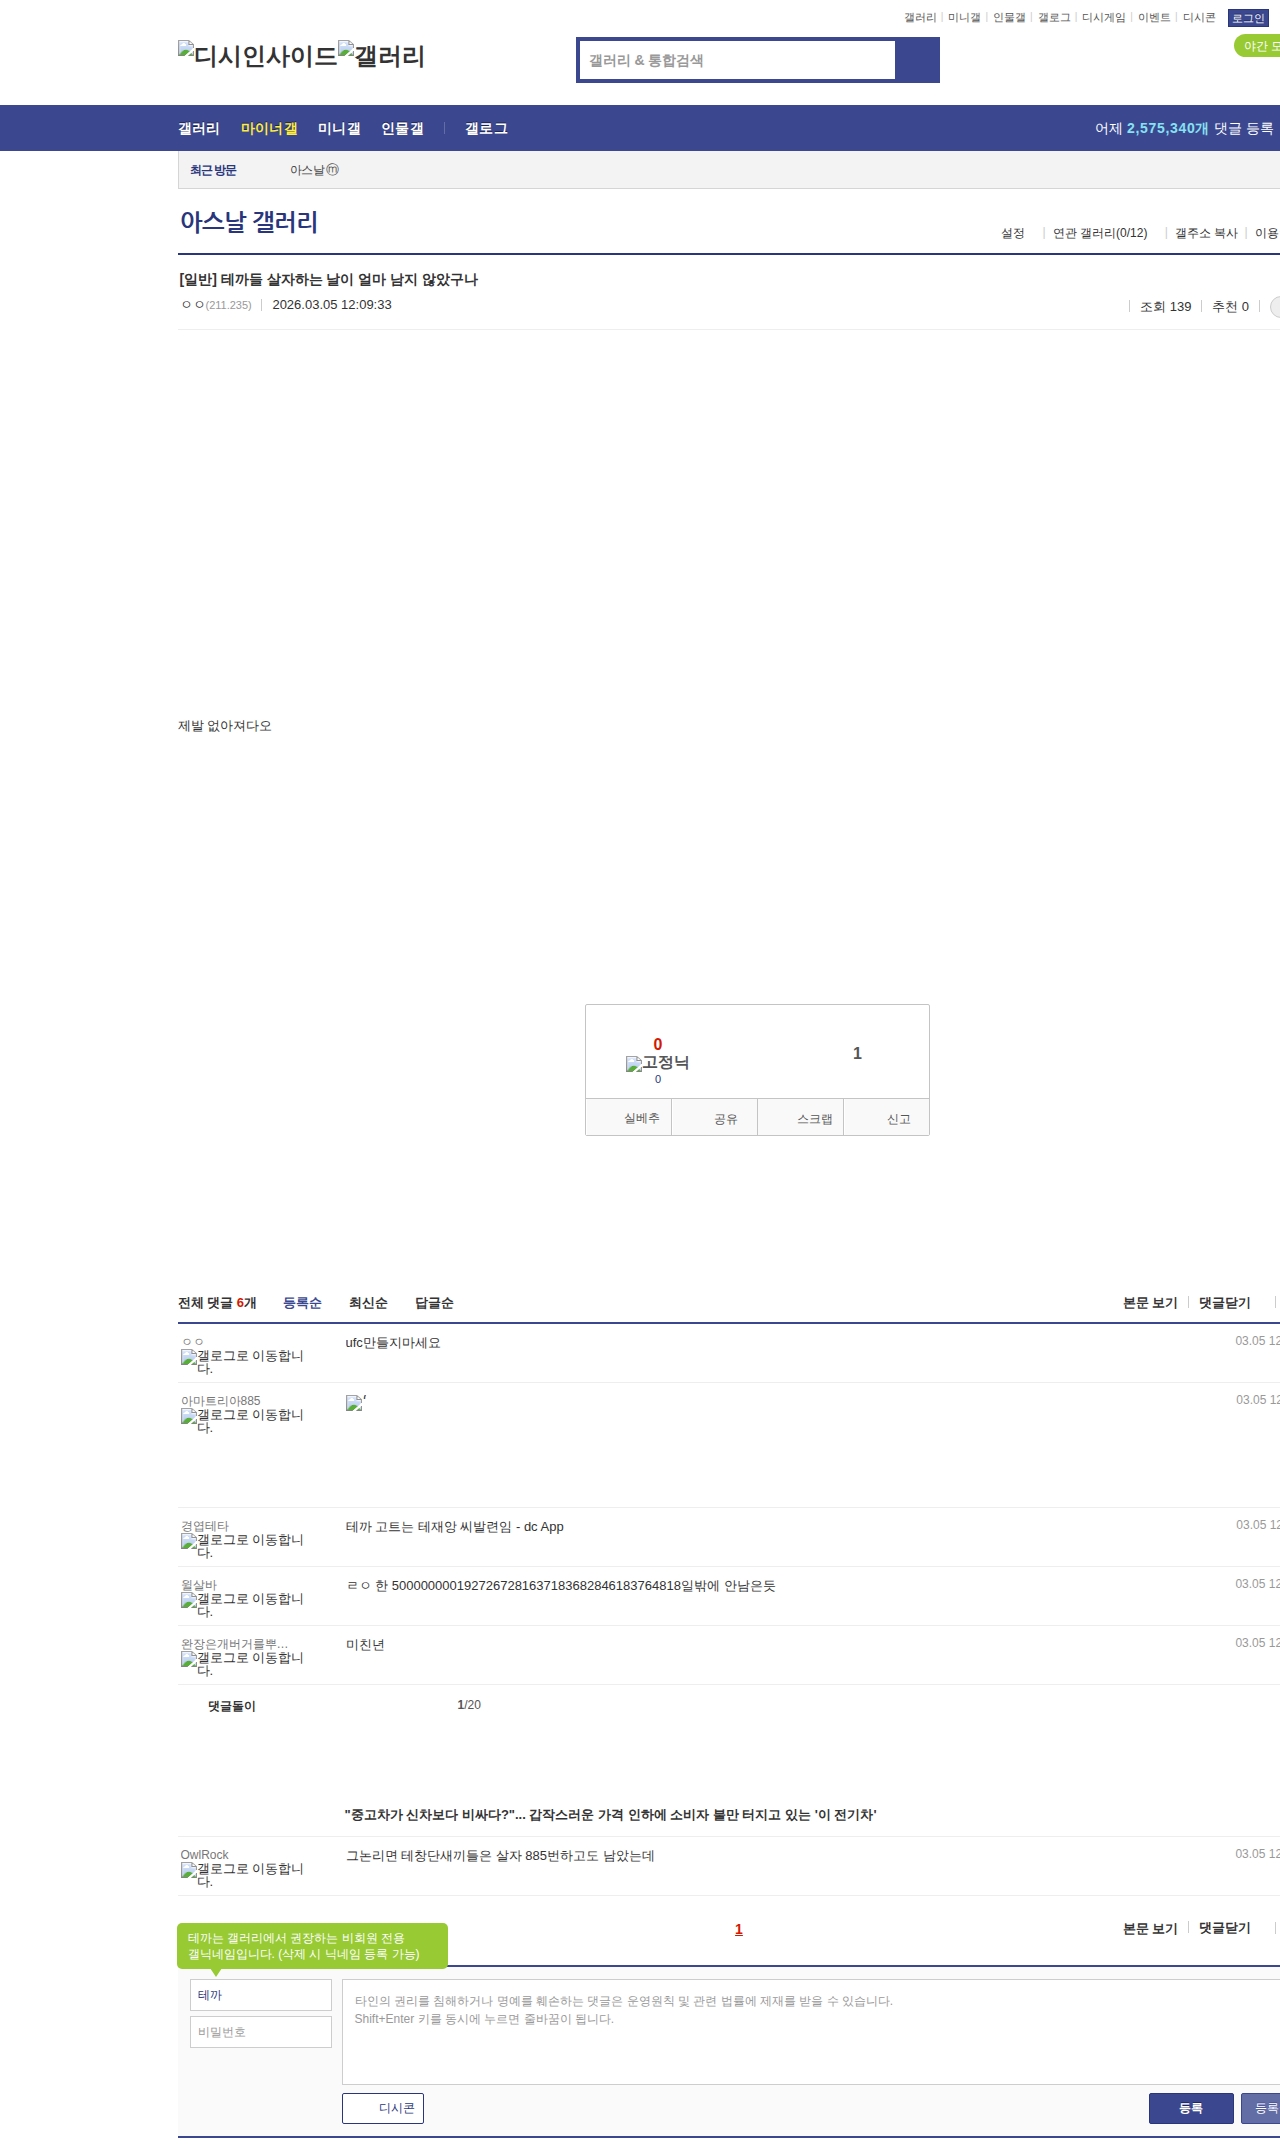Open the 댓글돌이 label
This screenshot has width=1280, height=2148.
click(231, 1706)
